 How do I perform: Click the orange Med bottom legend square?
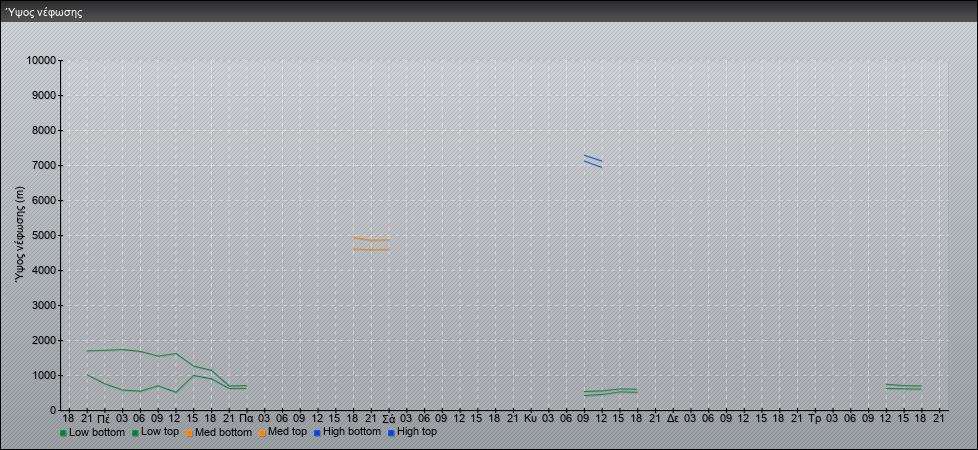tap(188, 433)
